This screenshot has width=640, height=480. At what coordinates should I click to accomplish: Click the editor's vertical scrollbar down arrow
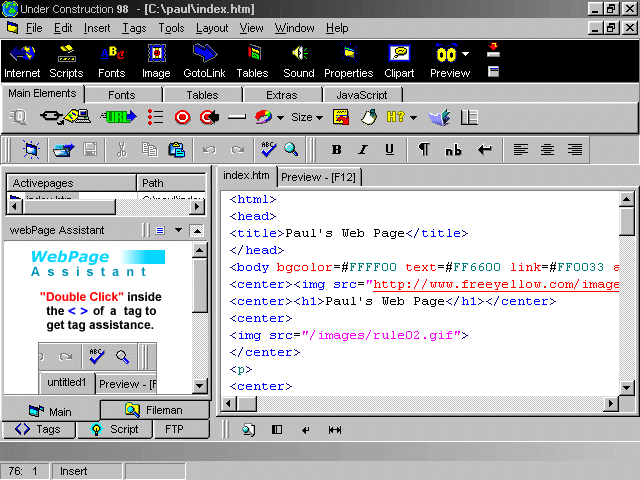627,387
